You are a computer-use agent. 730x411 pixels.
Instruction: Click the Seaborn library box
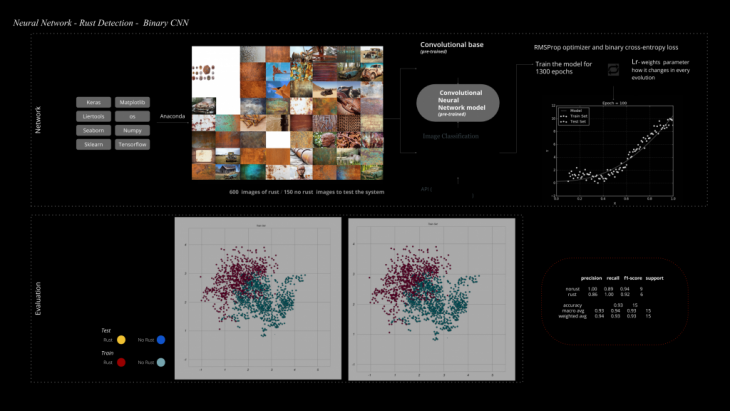point(93,130)
